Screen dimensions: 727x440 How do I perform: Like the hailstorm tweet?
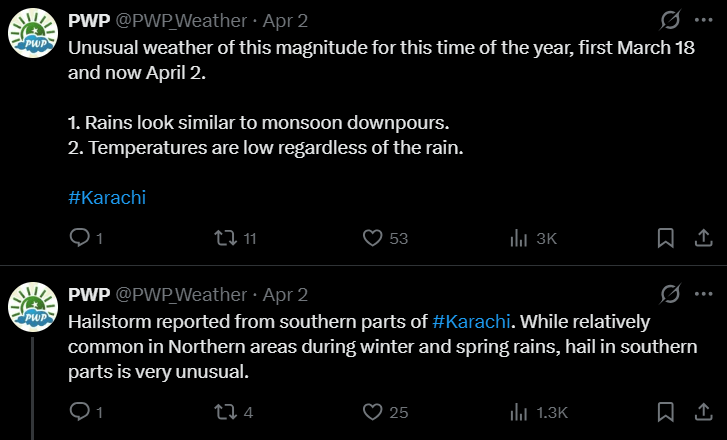coord(373,412)
